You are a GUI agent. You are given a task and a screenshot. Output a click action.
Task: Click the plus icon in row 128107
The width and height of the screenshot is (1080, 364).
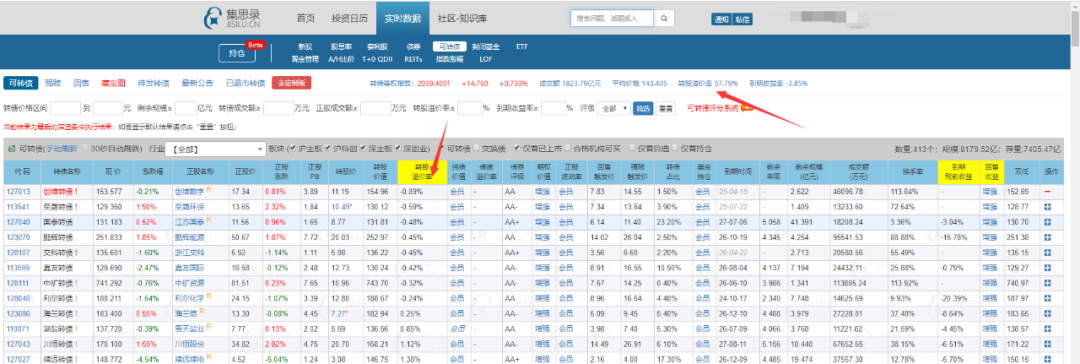1047,252
